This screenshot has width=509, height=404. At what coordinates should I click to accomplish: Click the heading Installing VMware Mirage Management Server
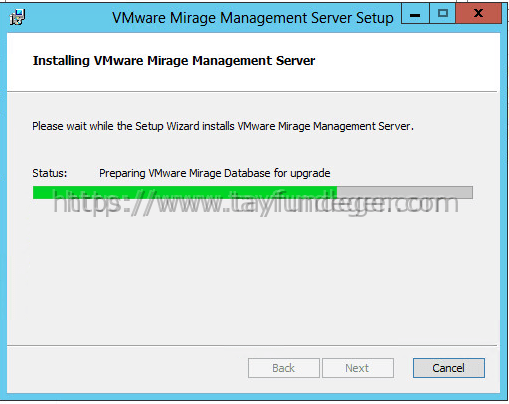[174, 61]
